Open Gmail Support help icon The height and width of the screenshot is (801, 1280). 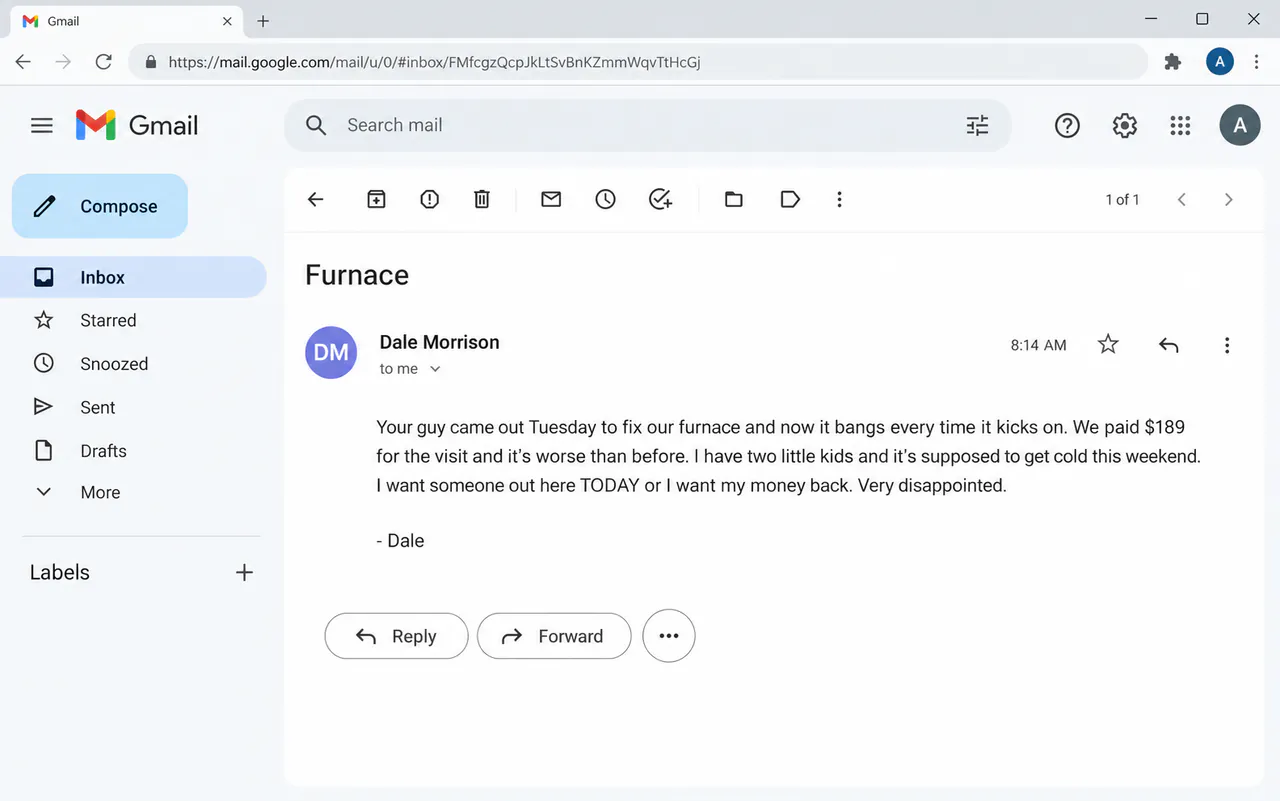coord(1067,125)
